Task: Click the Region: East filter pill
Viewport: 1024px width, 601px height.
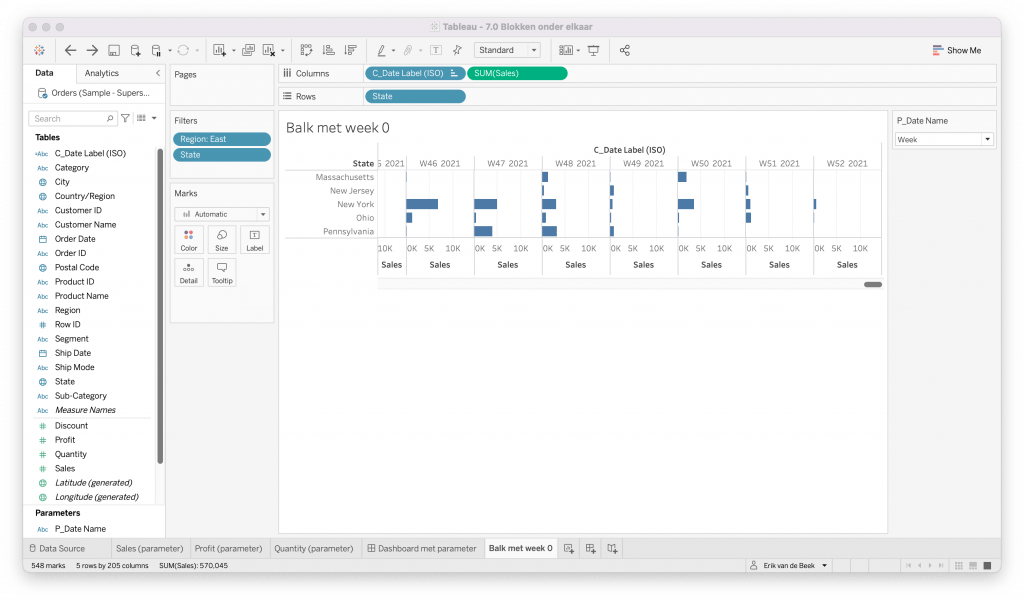Action: point(221,139)
